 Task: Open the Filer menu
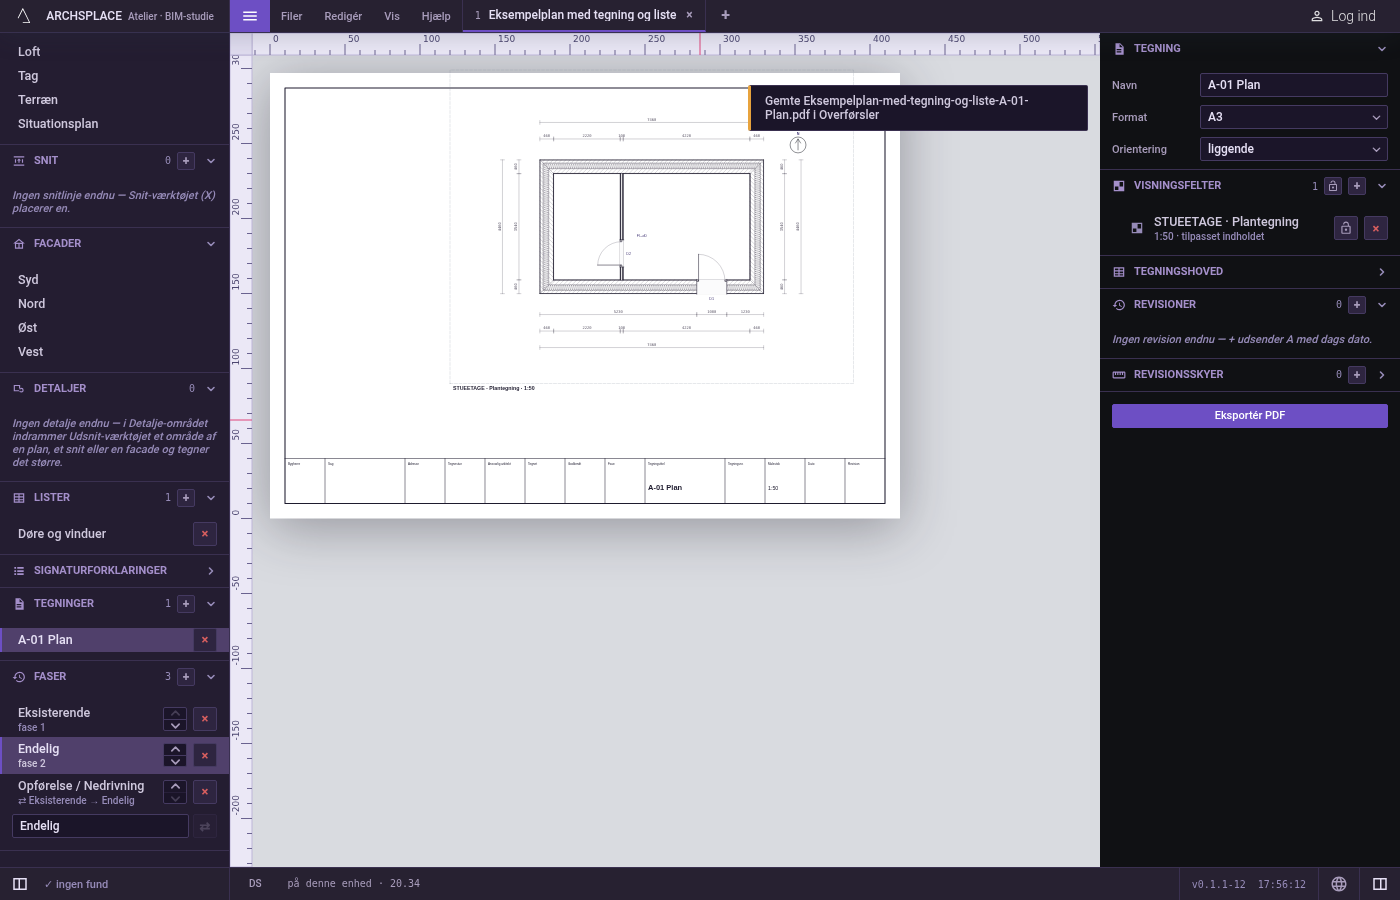[292, 16]
